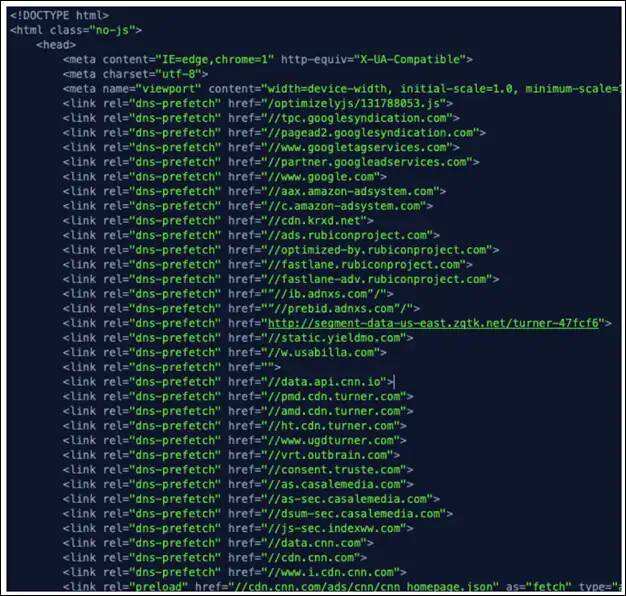
Task: Click the //data.cnn.com href value
Action: pyautogui.click(x=317, y=543)
